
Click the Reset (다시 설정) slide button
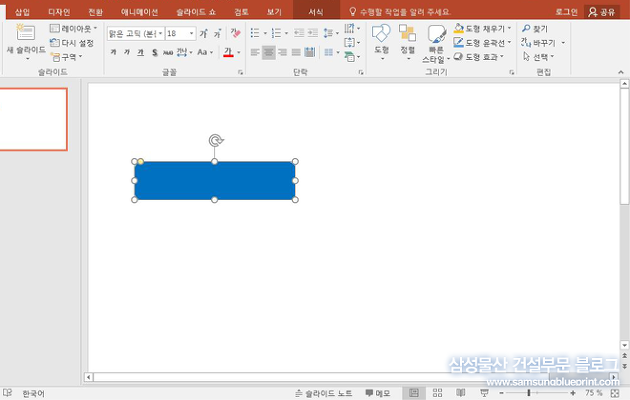click(72, 43)
